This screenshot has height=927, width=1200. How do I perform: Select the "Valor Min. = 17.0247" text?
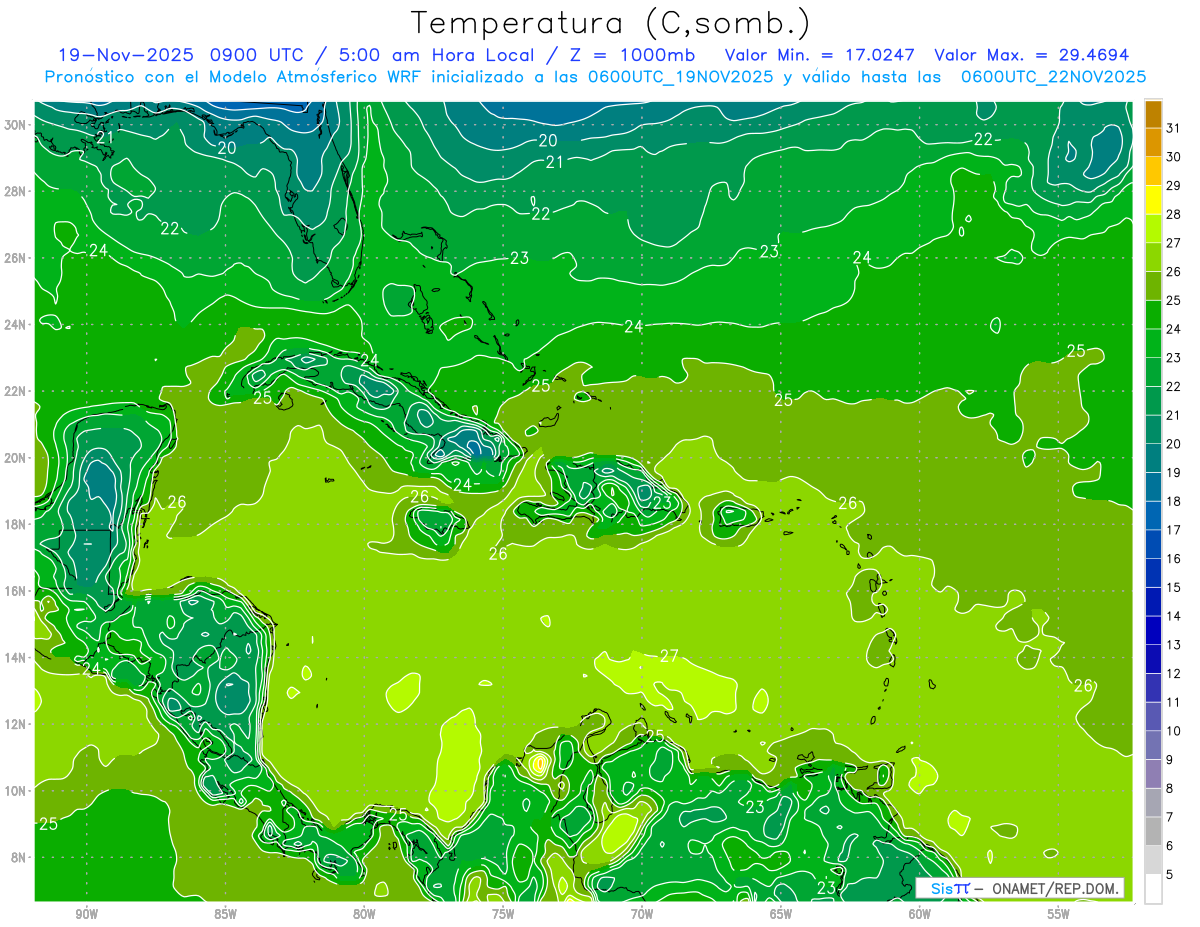[x=820, y=55]
